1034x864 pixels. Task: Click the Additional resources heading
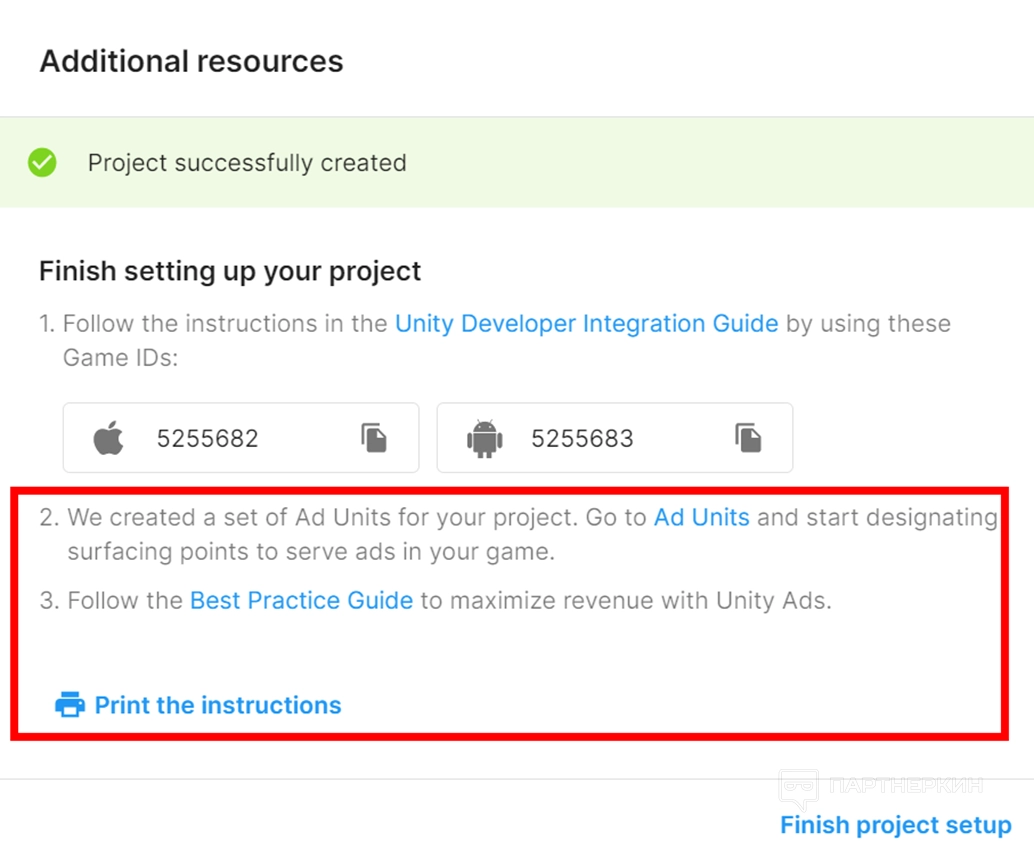tap(191, 61)
